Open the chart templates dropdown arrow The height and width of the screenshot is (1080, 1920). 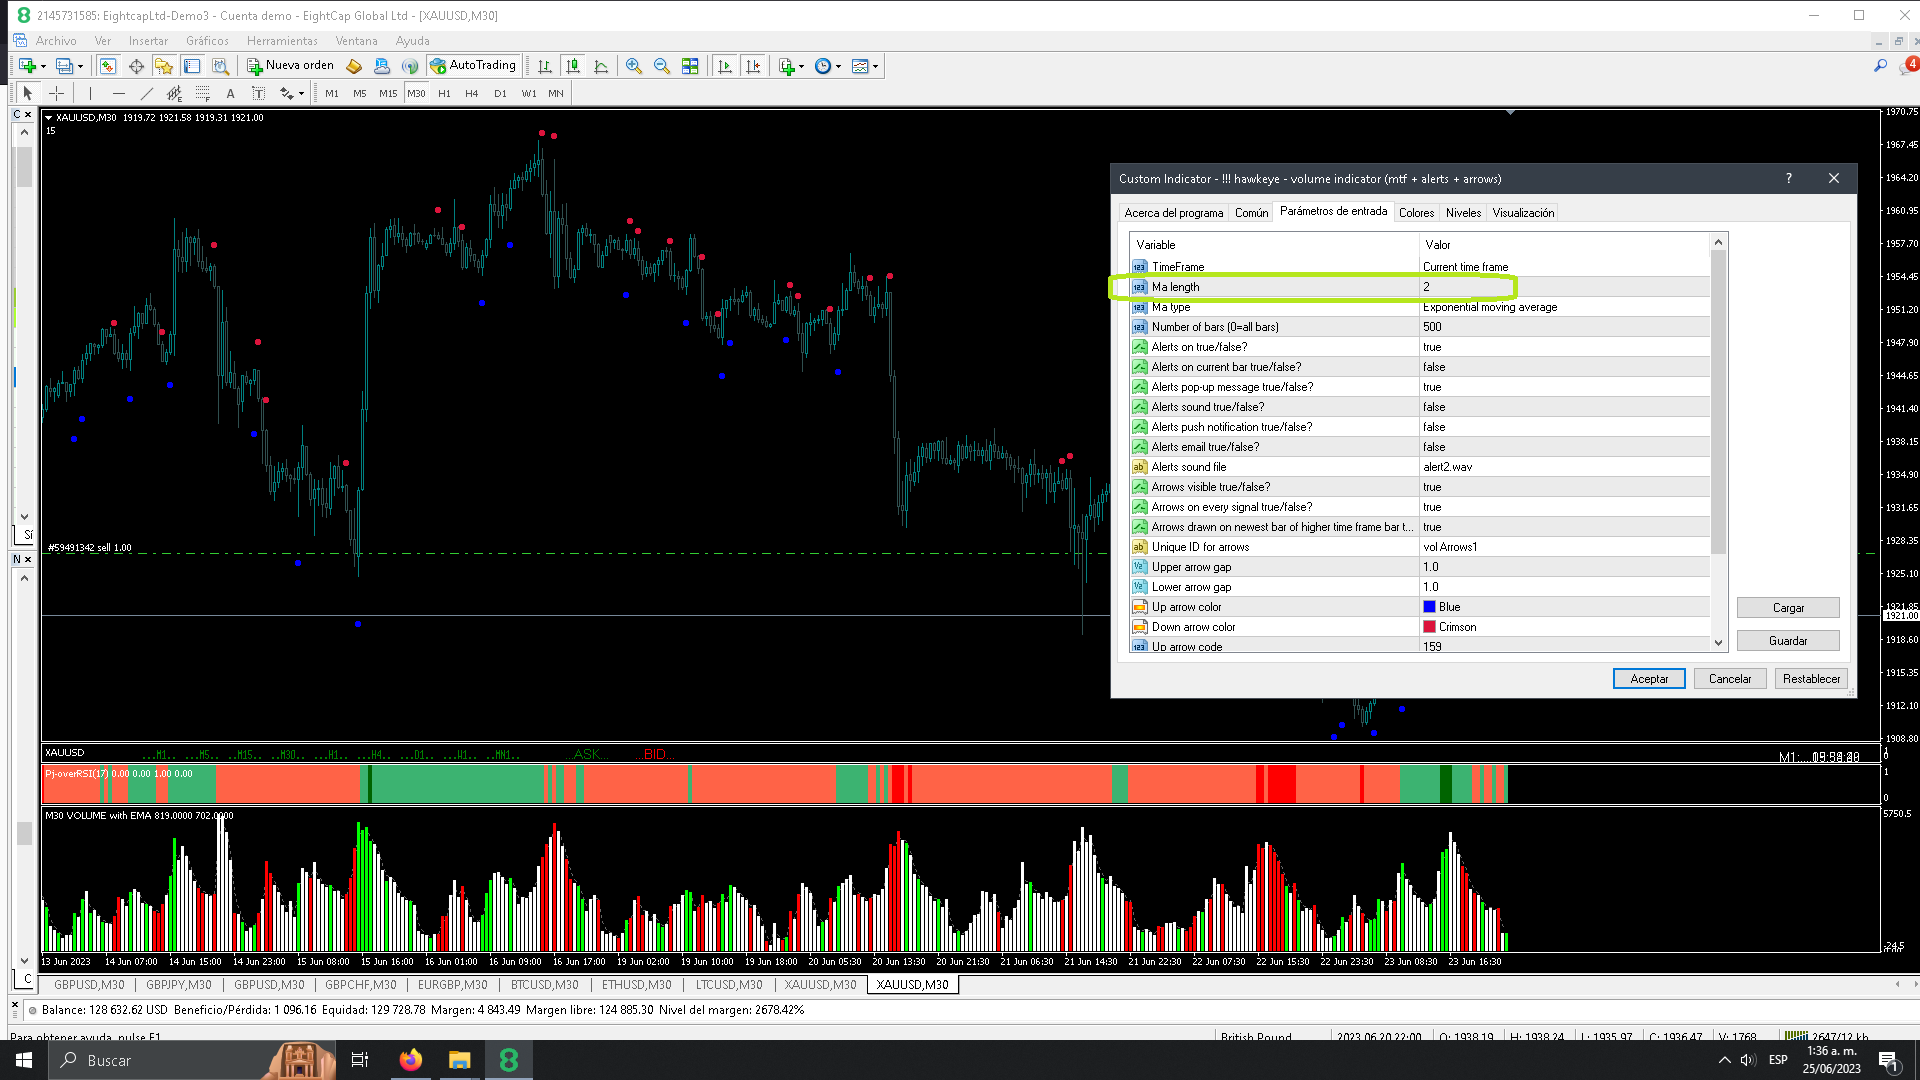(876, 67)
